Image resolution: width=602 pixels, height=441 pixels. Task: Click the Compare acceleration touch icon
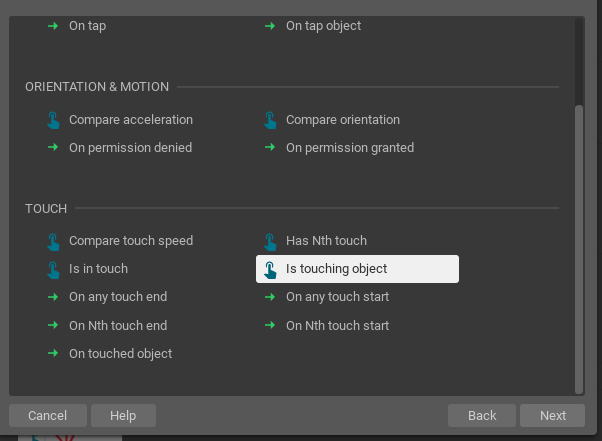53,120
